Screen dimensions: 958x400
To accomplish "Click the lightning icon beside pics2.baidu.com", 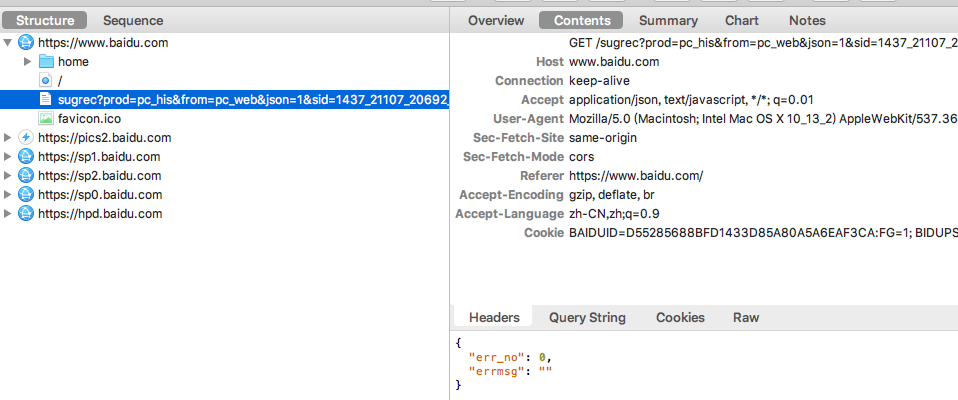I will [x=26, y=138].
